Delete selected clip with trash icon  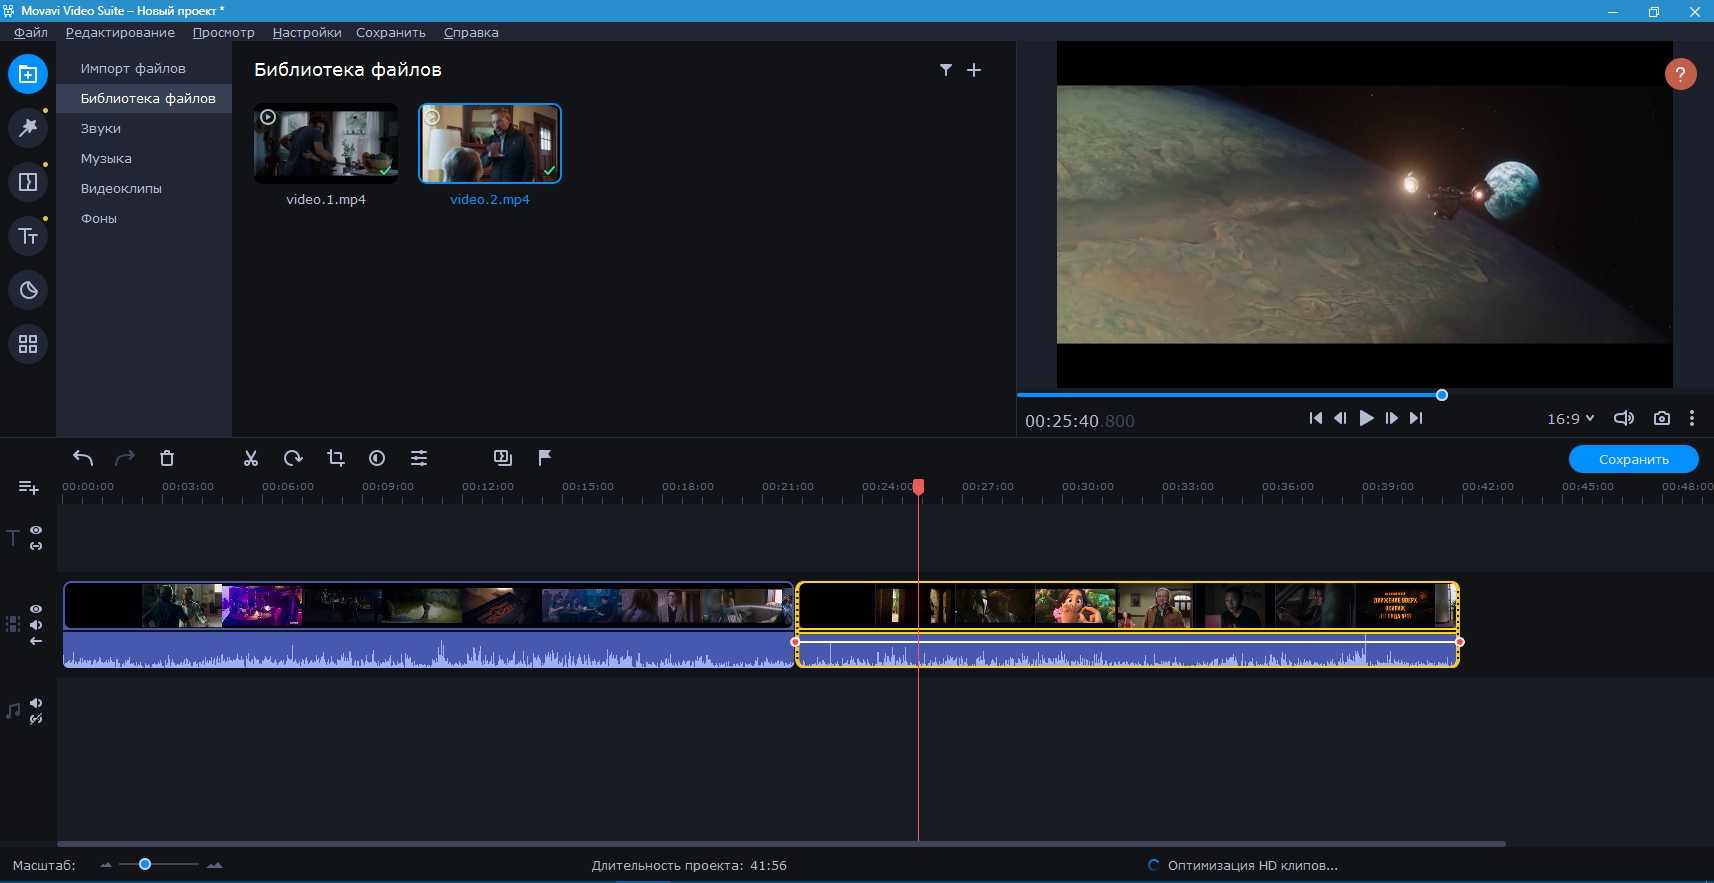pos(167,458)
